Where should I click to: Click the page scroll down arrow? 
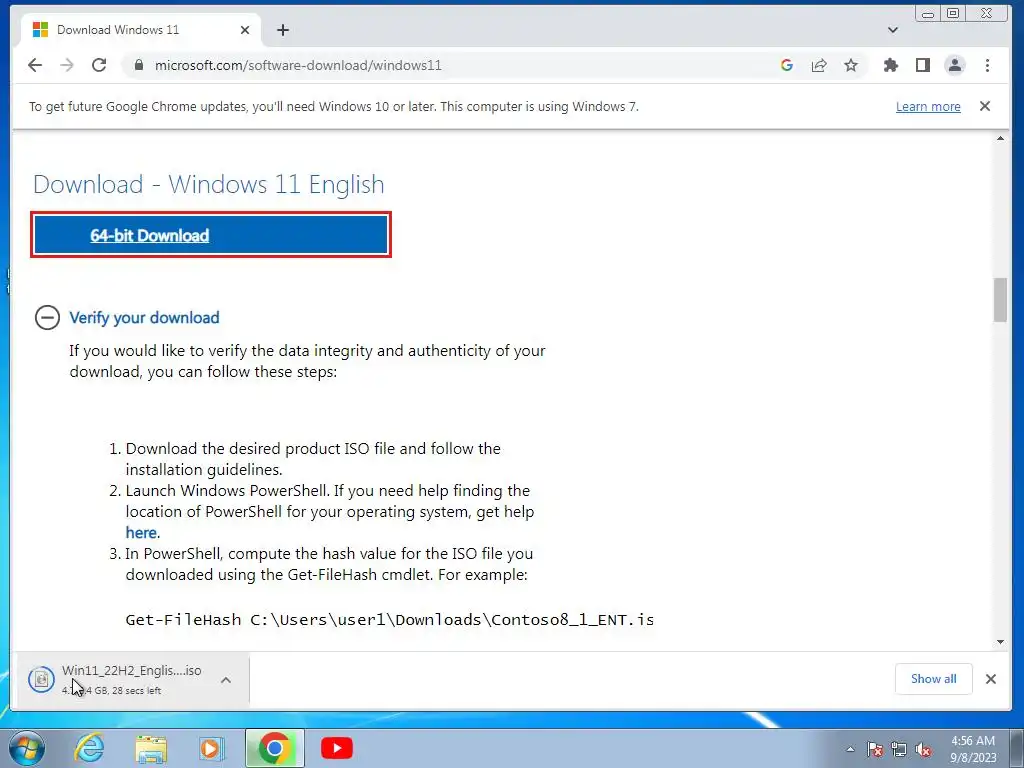tap(1000, 642)
